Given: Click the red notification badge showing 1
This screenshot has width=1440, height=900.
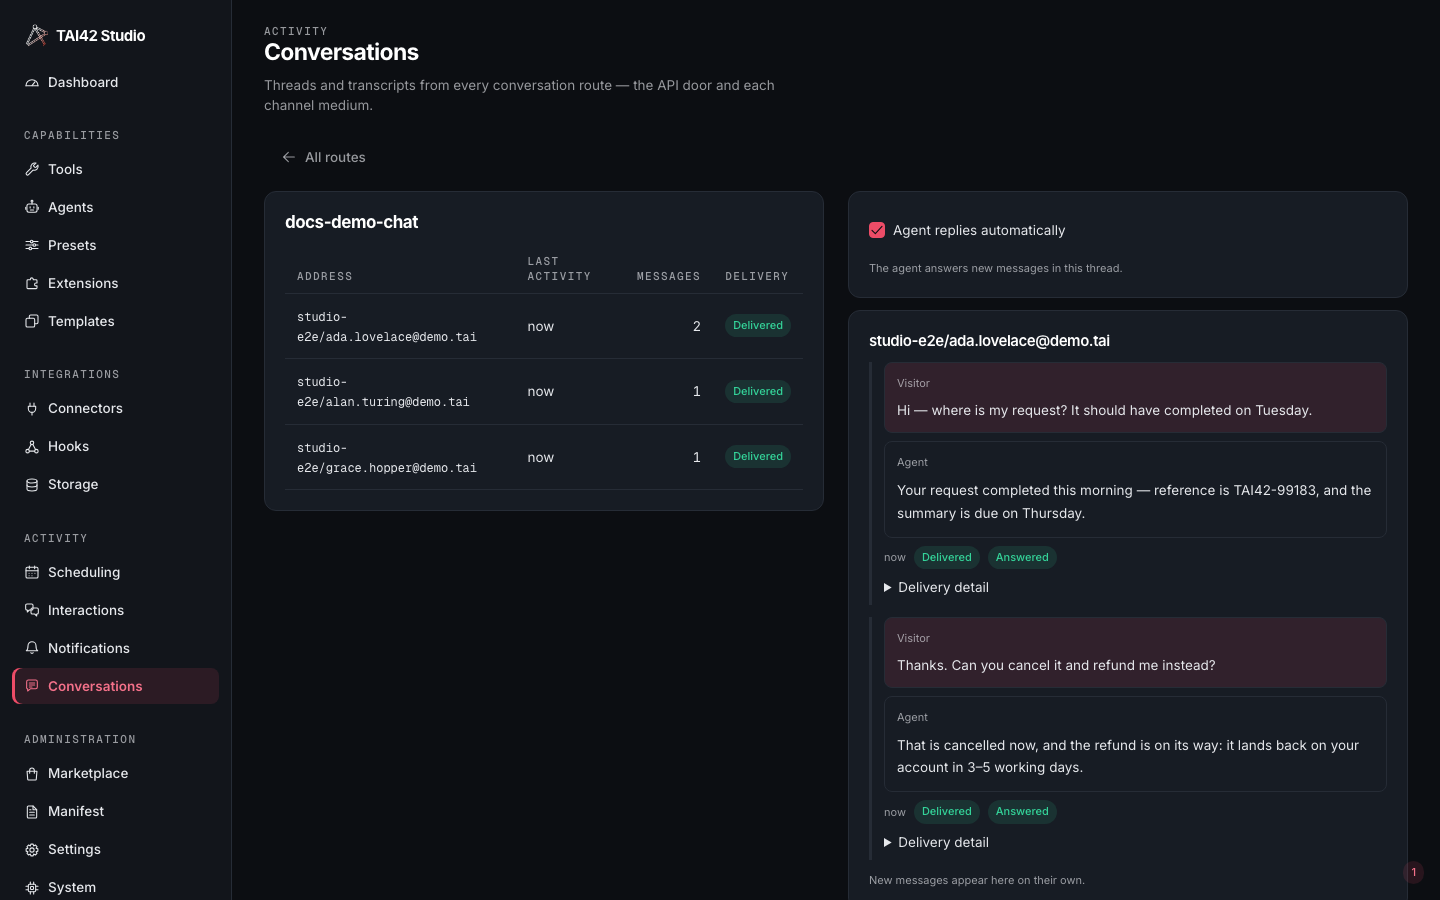Looking at the screenshot, I should (1413, 872).
